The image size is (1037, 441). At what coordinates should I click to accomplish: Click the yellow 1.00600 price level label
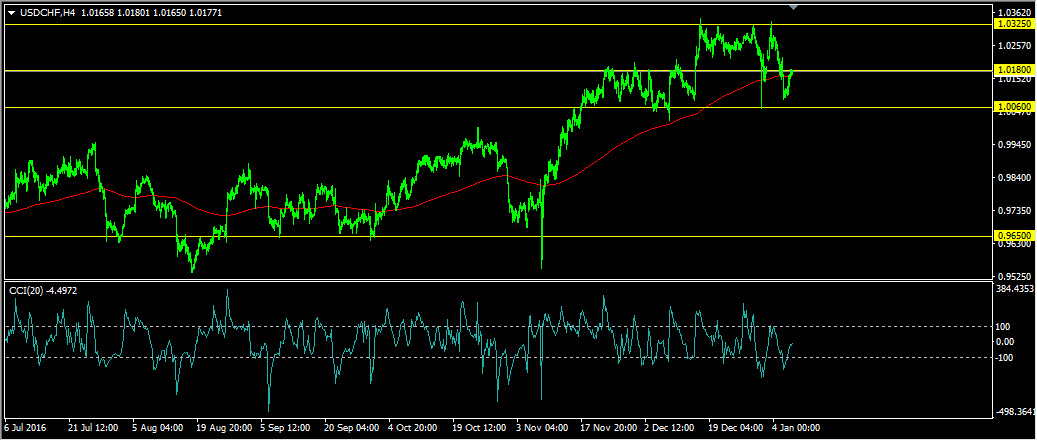(1013, 106)
